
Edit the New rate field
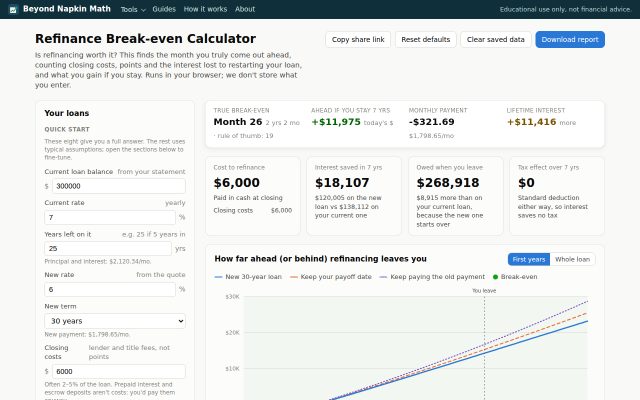coord(110,289)
